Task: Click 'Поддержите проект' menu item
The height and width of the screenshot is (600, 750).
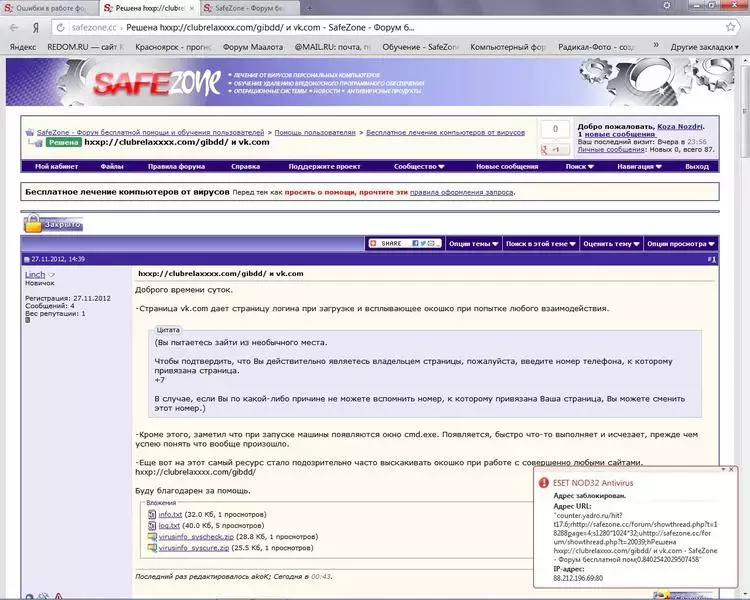Action: tap(324, 167)
